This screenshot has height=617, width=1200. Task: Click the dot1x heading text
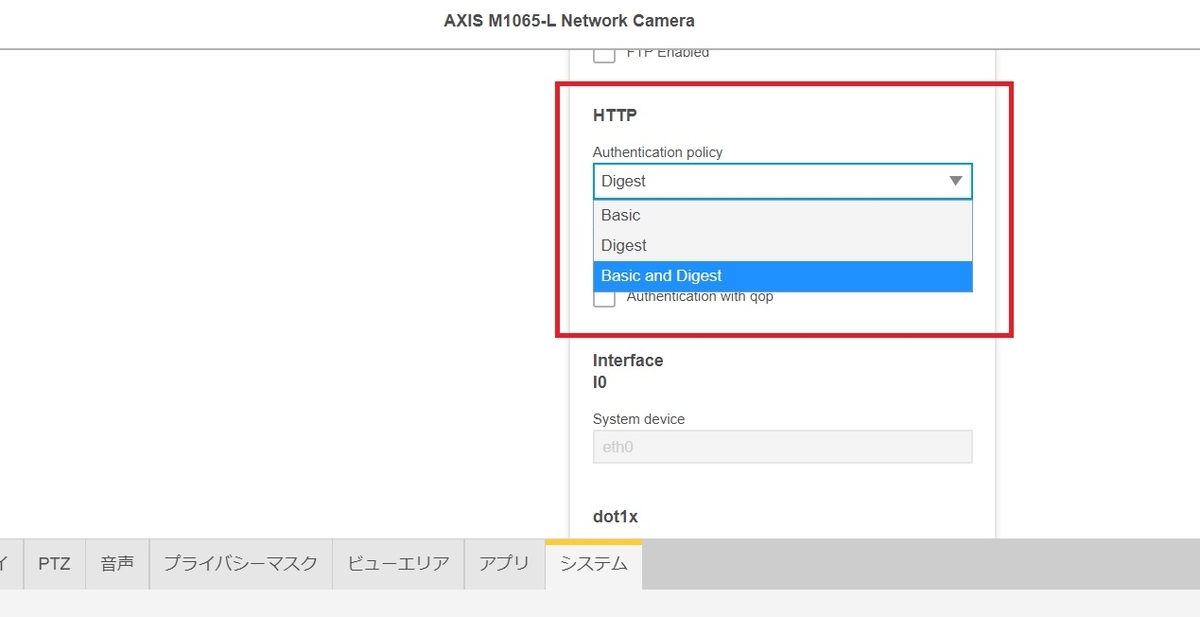[x=615, y=516]
